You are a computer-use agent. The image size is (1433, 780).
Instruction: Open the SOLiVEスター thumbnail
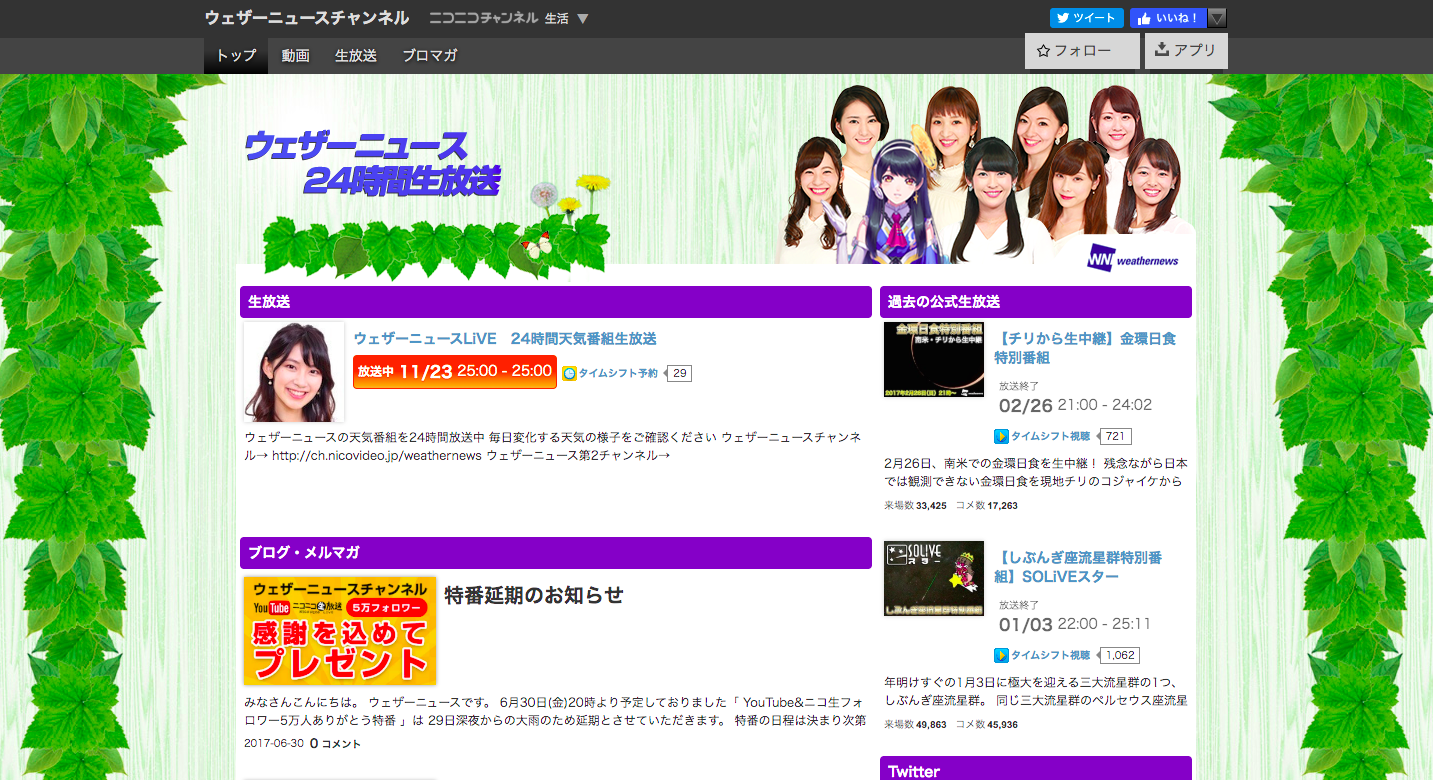tap(934, 578)
